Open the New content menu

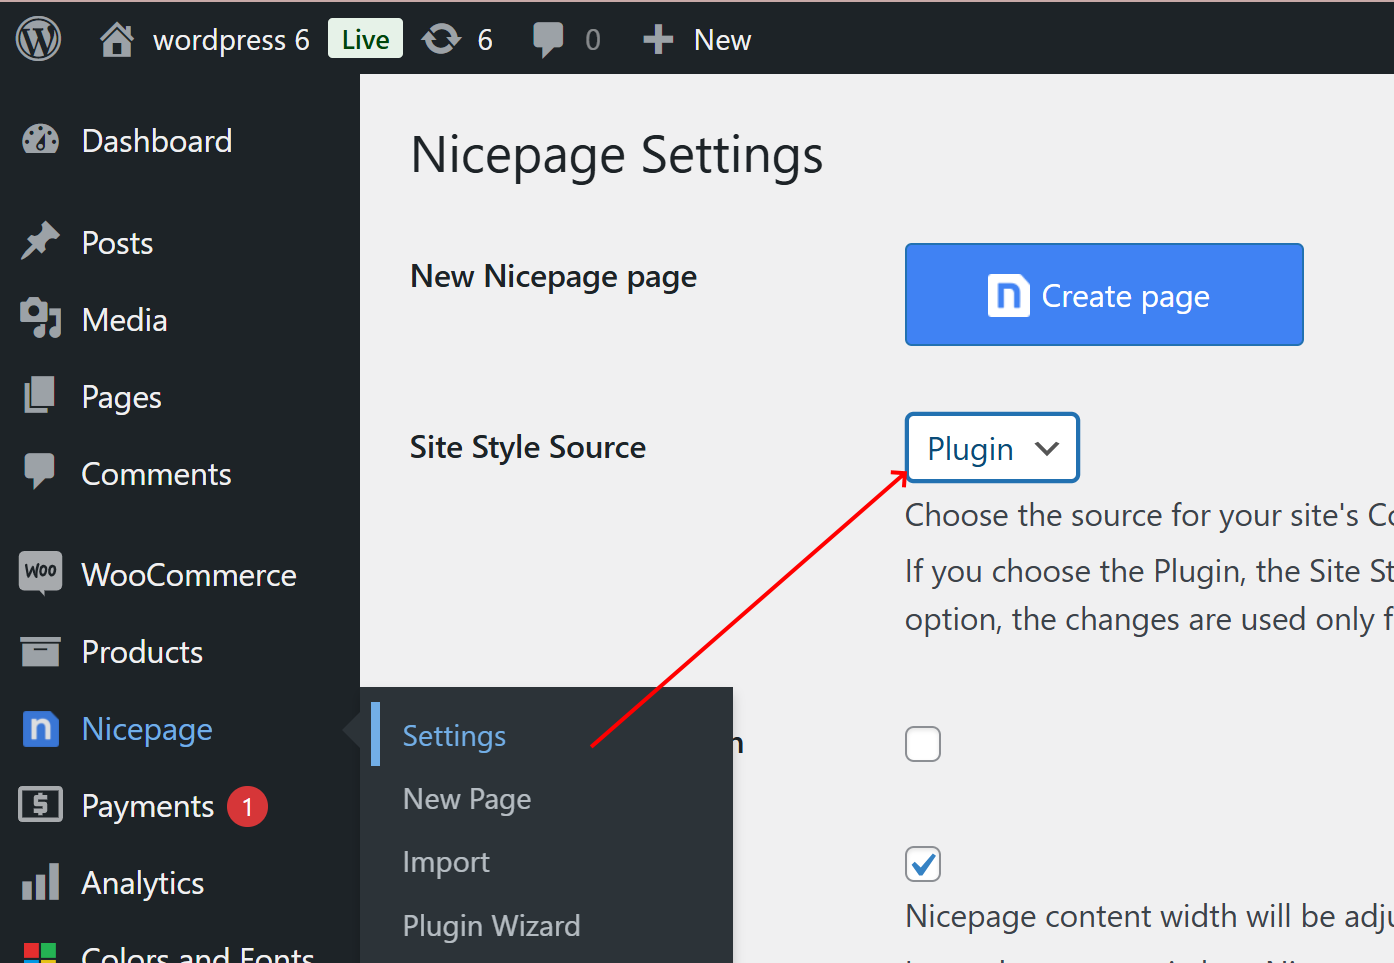722,40
